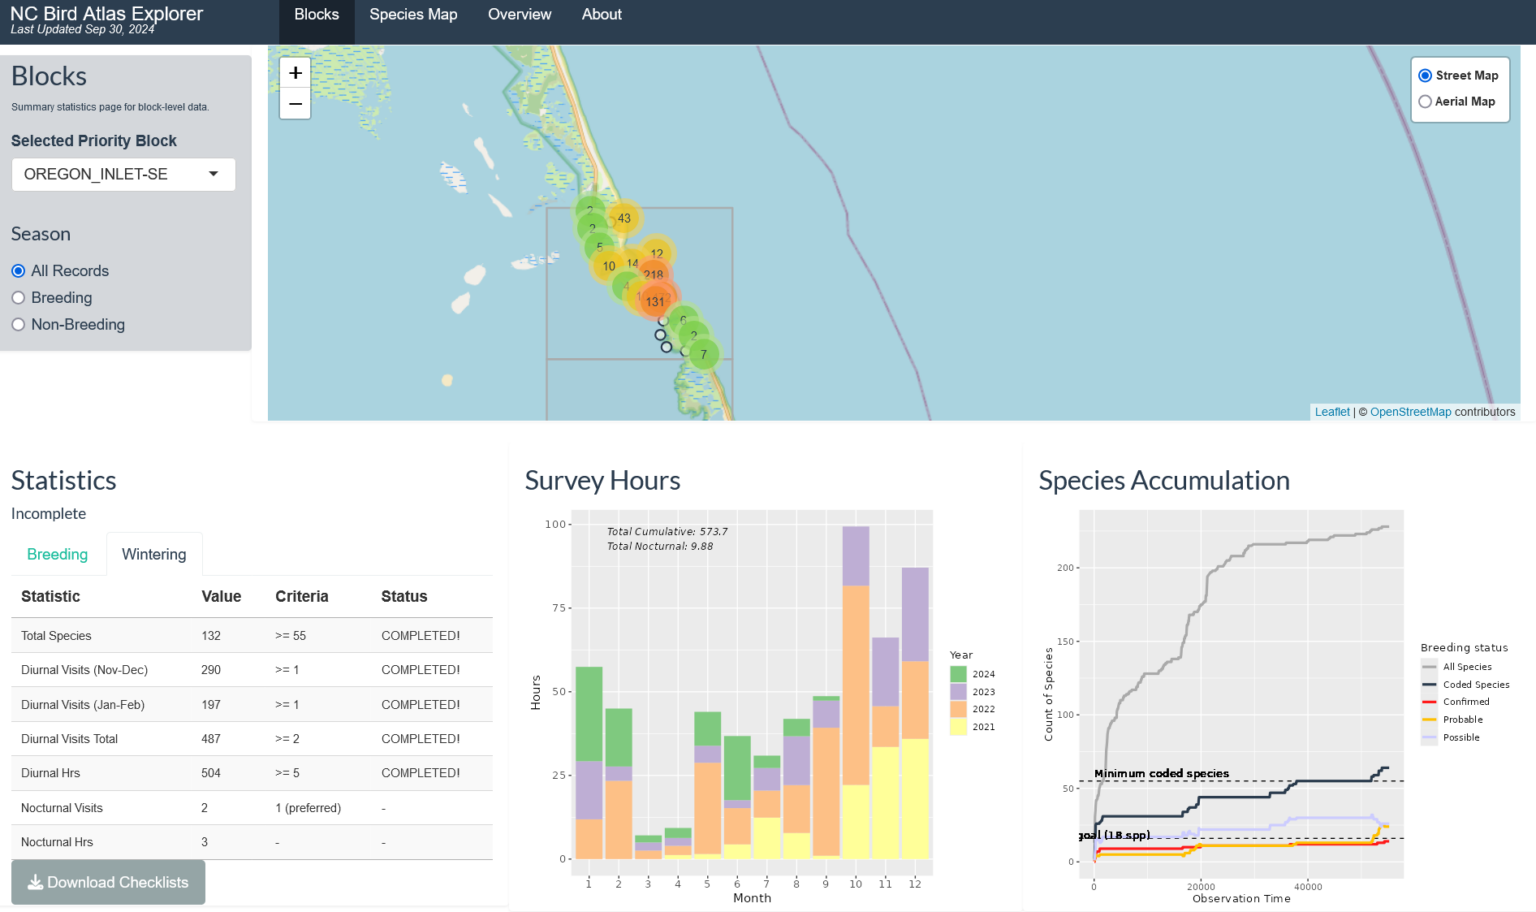This screenshot has height=912, width=1536.
Task: Select the All Records season option
Action: (18, 271)
